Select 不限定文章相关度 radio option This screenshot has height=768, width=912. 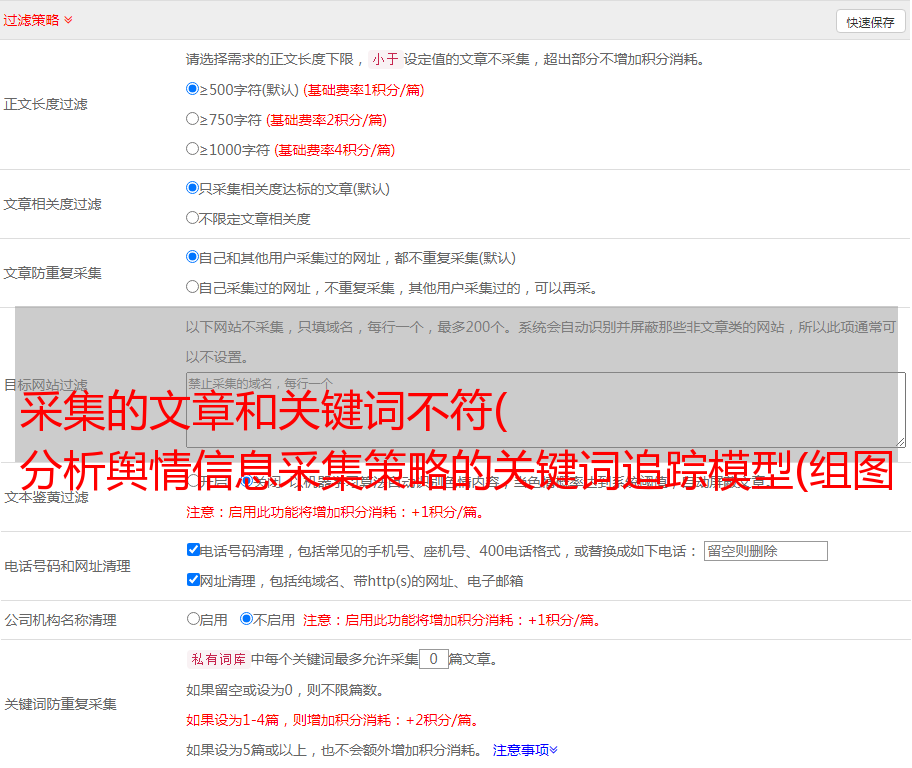193,218
